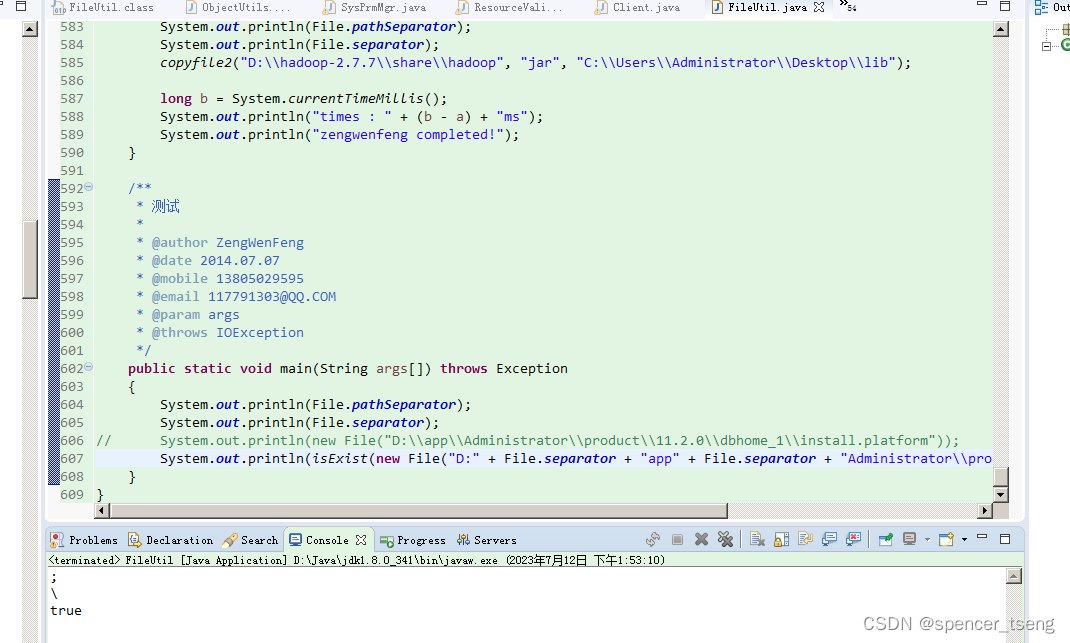The image size is (1070, 643).
Task: Open a new Console view
Action: pyautogui.click(x=944, y=539)
